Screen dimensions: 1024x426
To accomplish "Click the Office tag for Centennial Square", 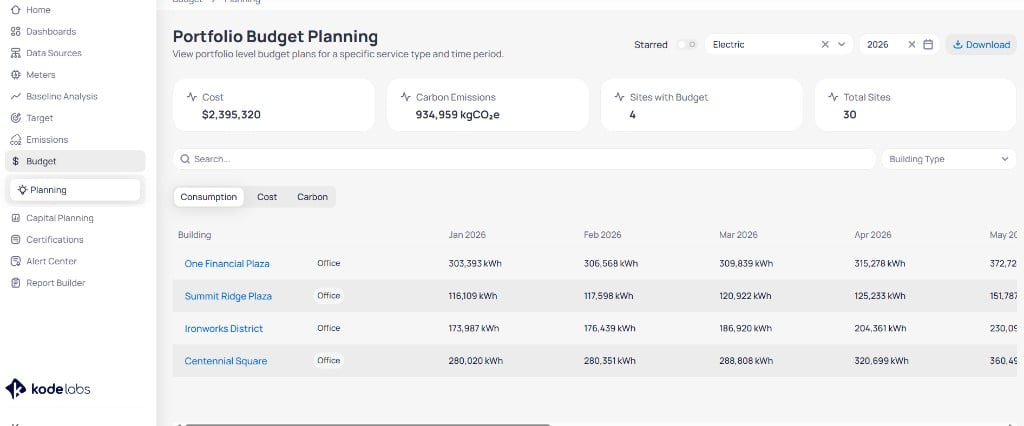I will (x=328, y=360).
